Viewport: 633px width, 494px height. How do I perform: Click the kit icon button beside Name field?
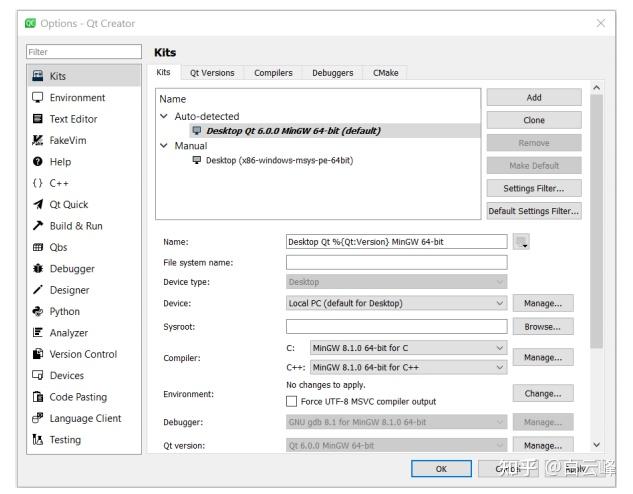tap(522, 242)
